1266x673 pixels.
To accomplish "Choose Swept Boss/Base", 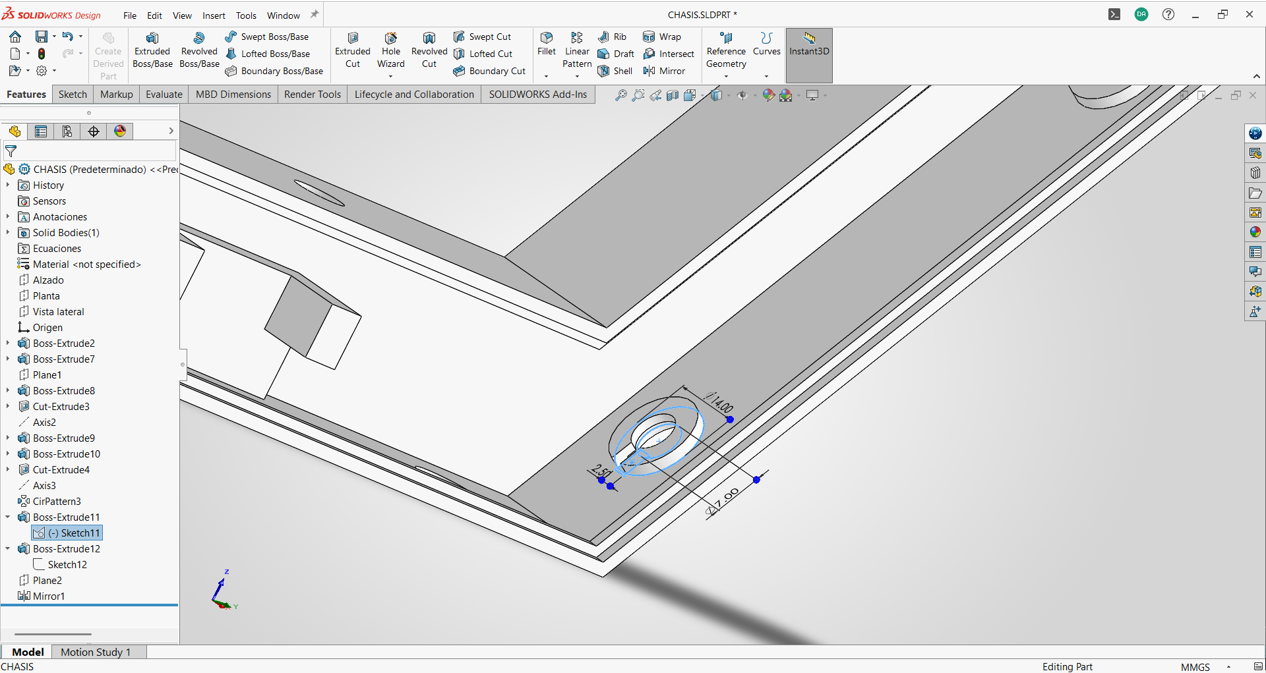I will coord(266,37).
